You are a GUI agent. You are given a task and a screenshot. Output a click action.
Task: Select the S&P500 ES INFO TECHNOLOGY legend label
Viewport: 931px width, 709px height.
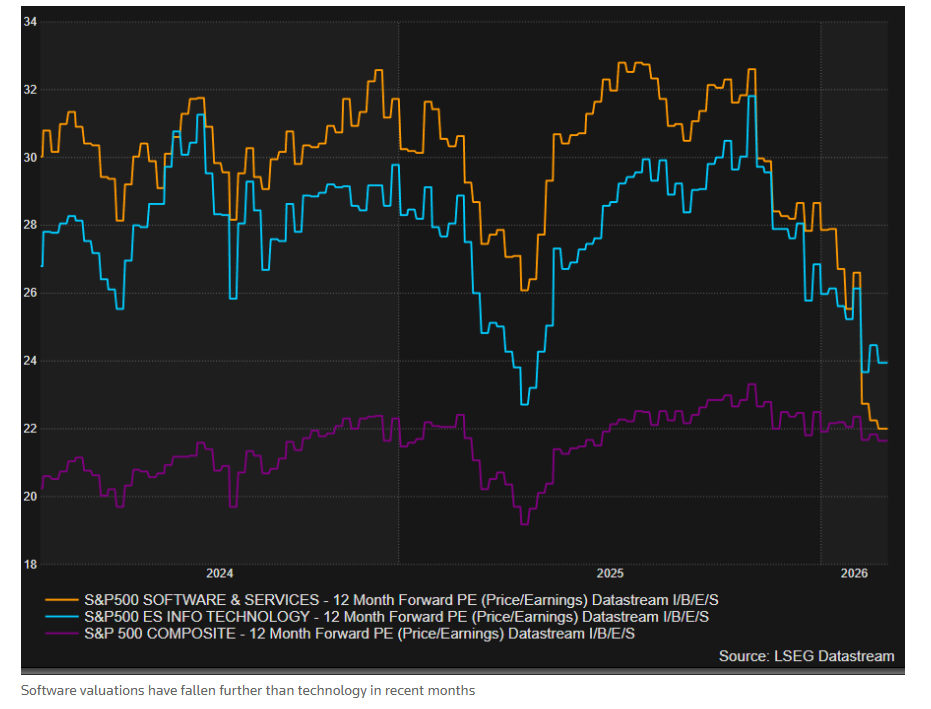[x=396, y=617]
